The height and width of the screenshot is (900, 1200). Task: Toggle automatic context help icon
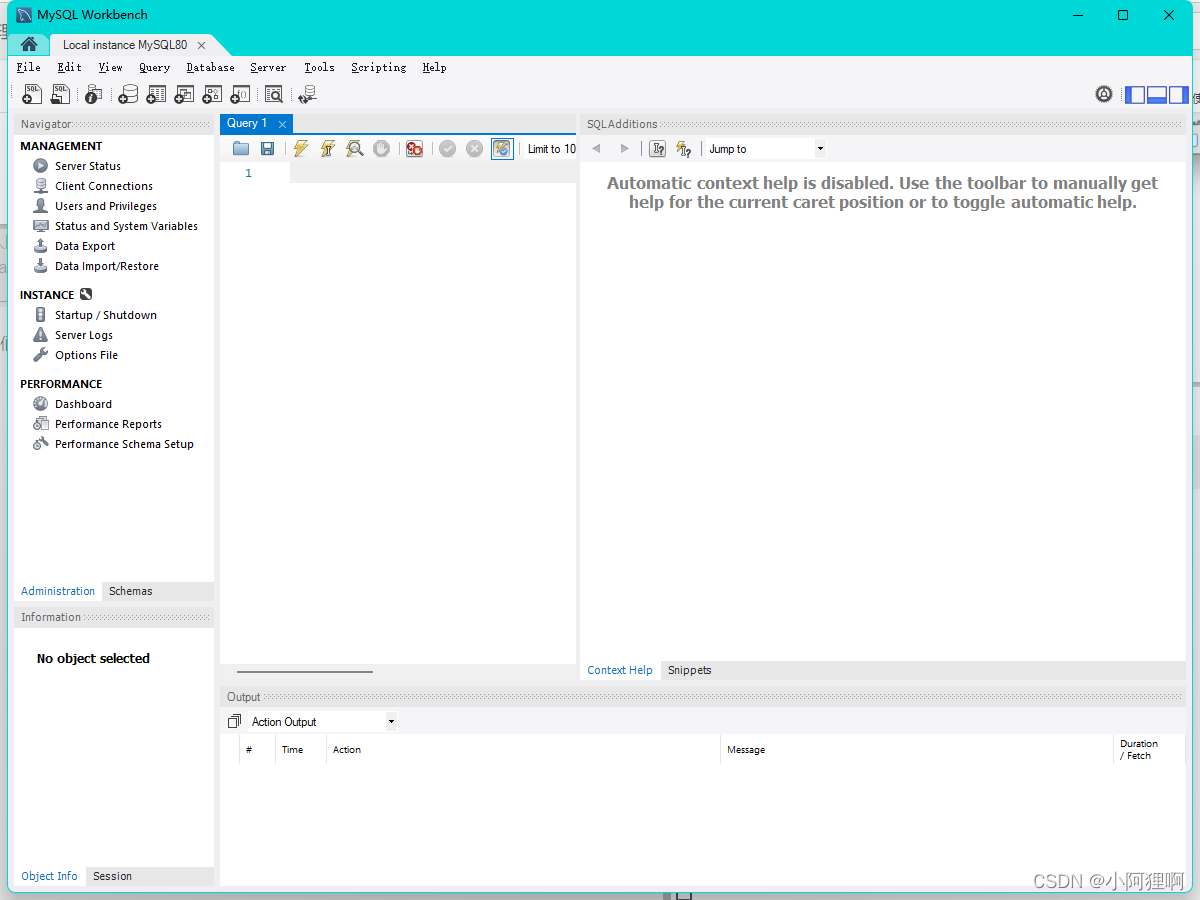[684, 149]
